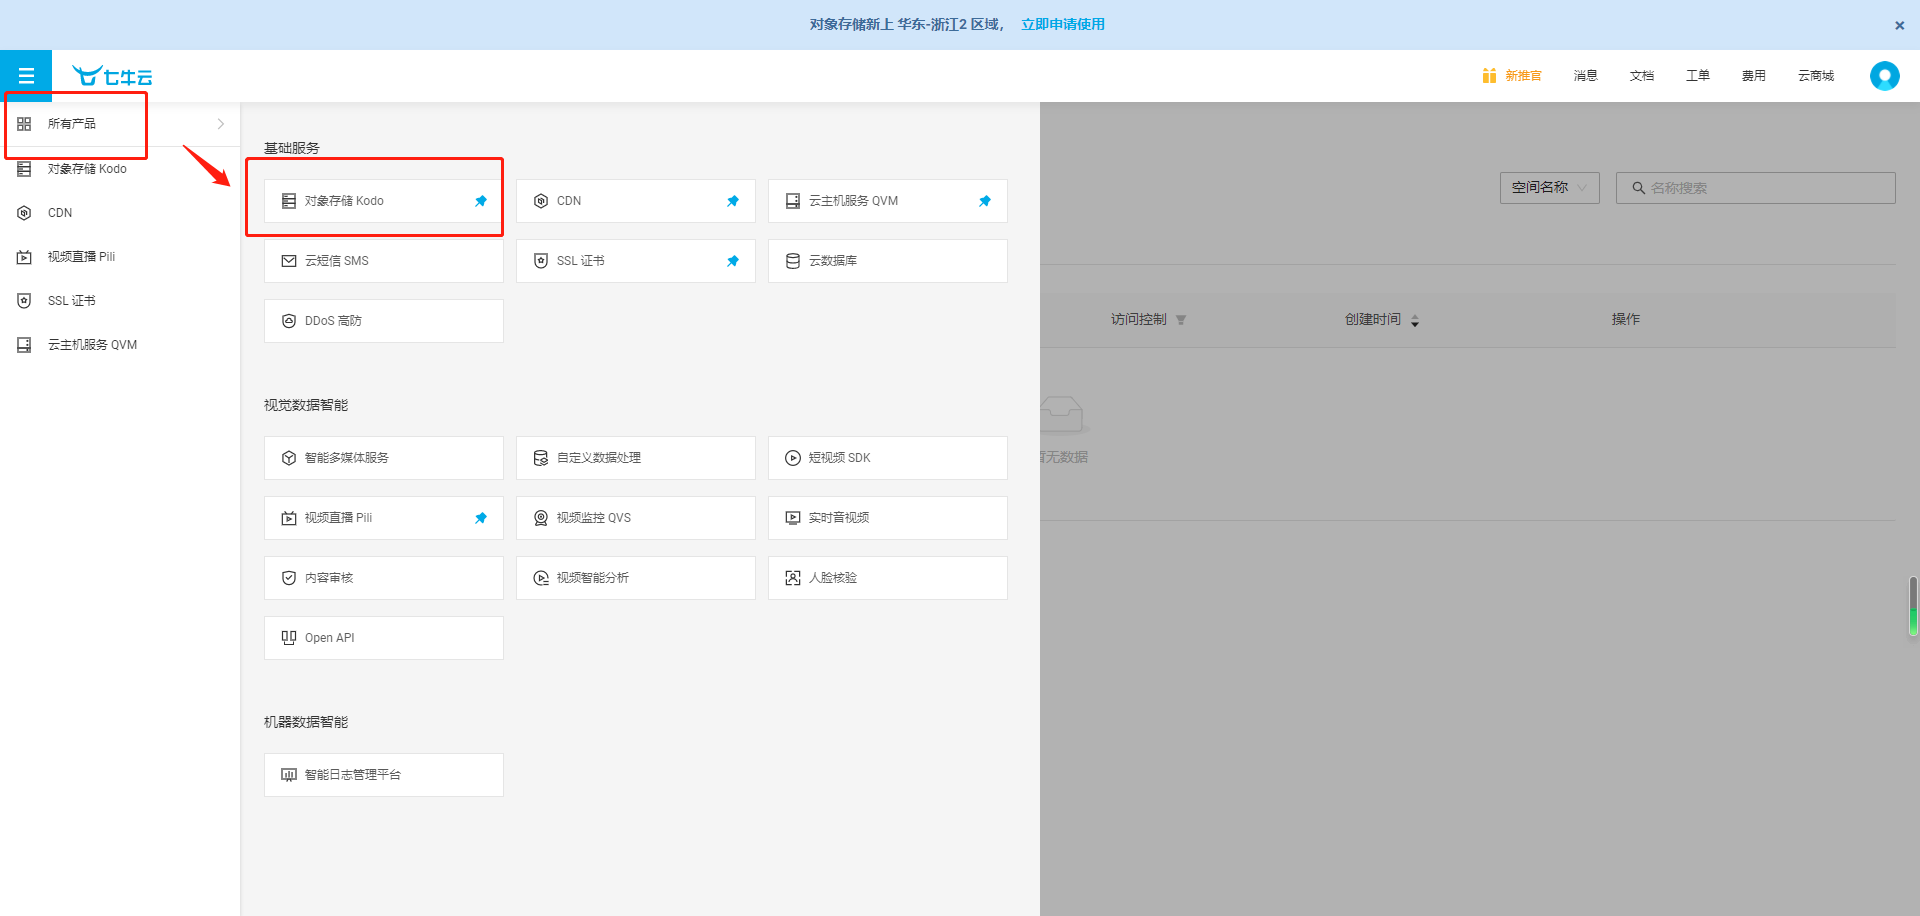Open 消息 in the top navigation

coord(1585,76)
